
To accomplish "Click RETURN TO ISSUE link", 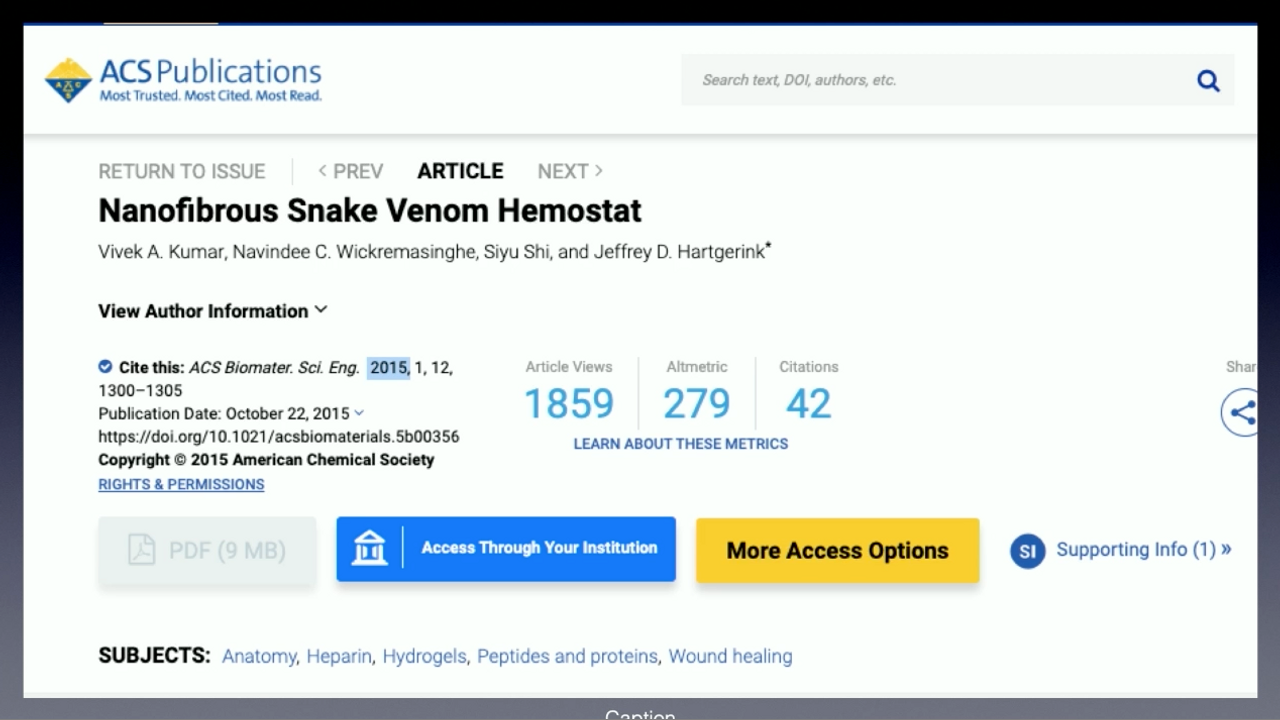I will coord(181,171).
